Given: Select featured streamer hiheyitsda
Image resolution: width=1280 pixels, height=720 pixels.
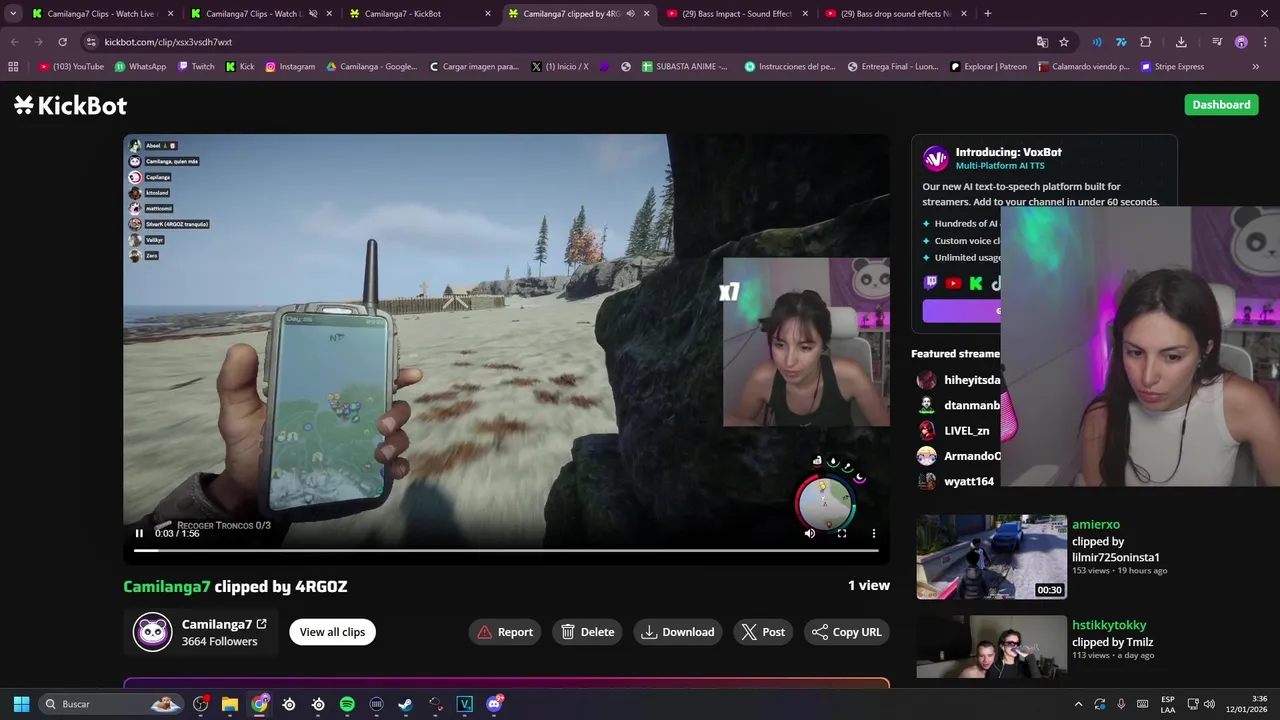Looking at the screenshot, I should (x=958, y=380).
